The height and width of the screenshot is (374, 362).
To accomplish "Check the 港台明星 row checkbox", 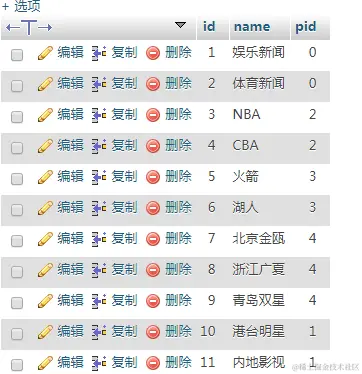I will pyautogui.click(x=17, y=334).
